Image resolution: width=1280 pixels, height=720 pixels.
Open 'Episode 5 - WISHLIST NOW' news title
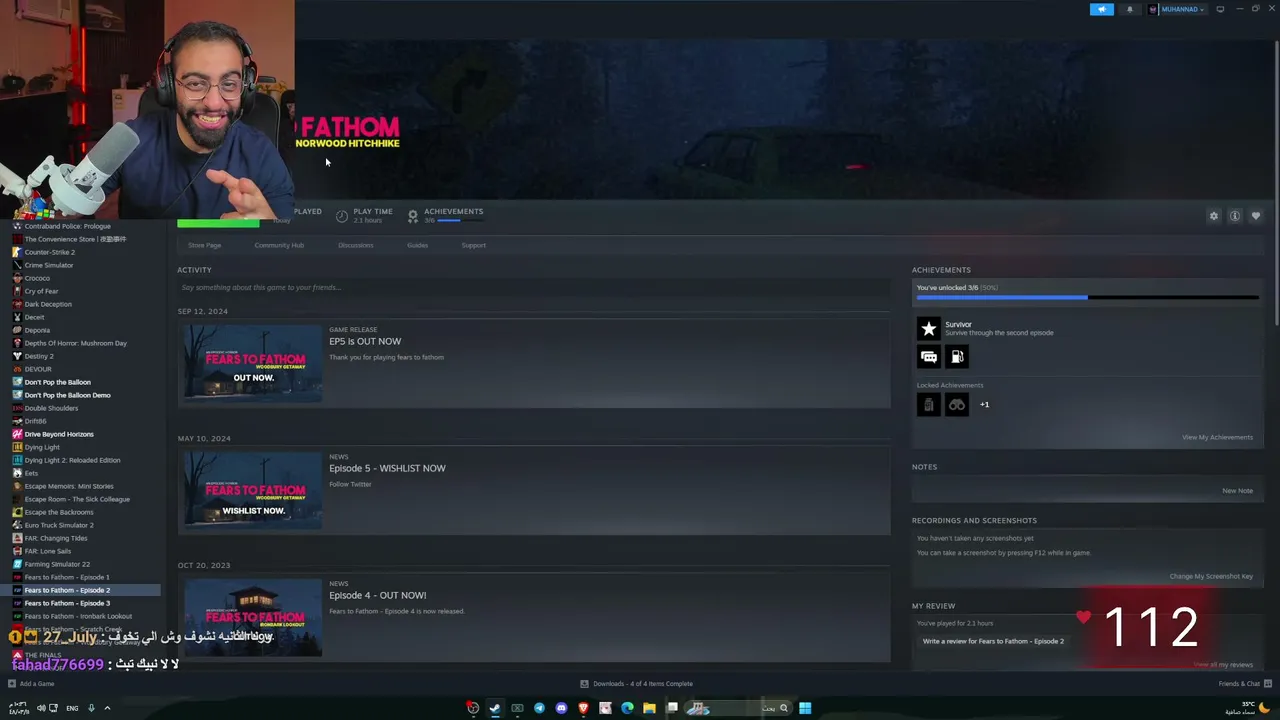(387, 469)
